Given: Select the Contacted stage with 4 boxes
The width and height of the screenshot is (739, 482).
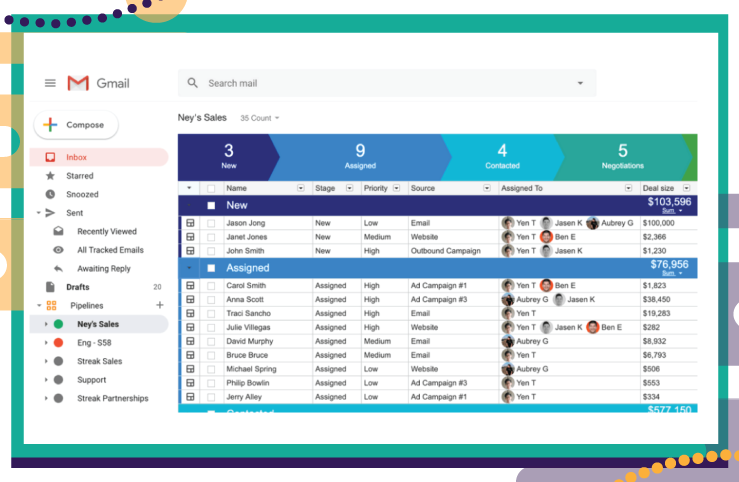Looking at the screenshot, I should click(x=502, y=157).
